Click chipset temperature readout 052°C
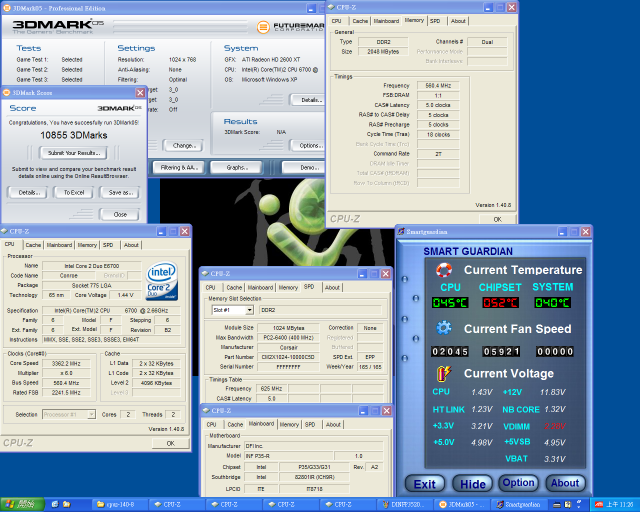The width and height of the screenshot is (640, 512). 500,303
